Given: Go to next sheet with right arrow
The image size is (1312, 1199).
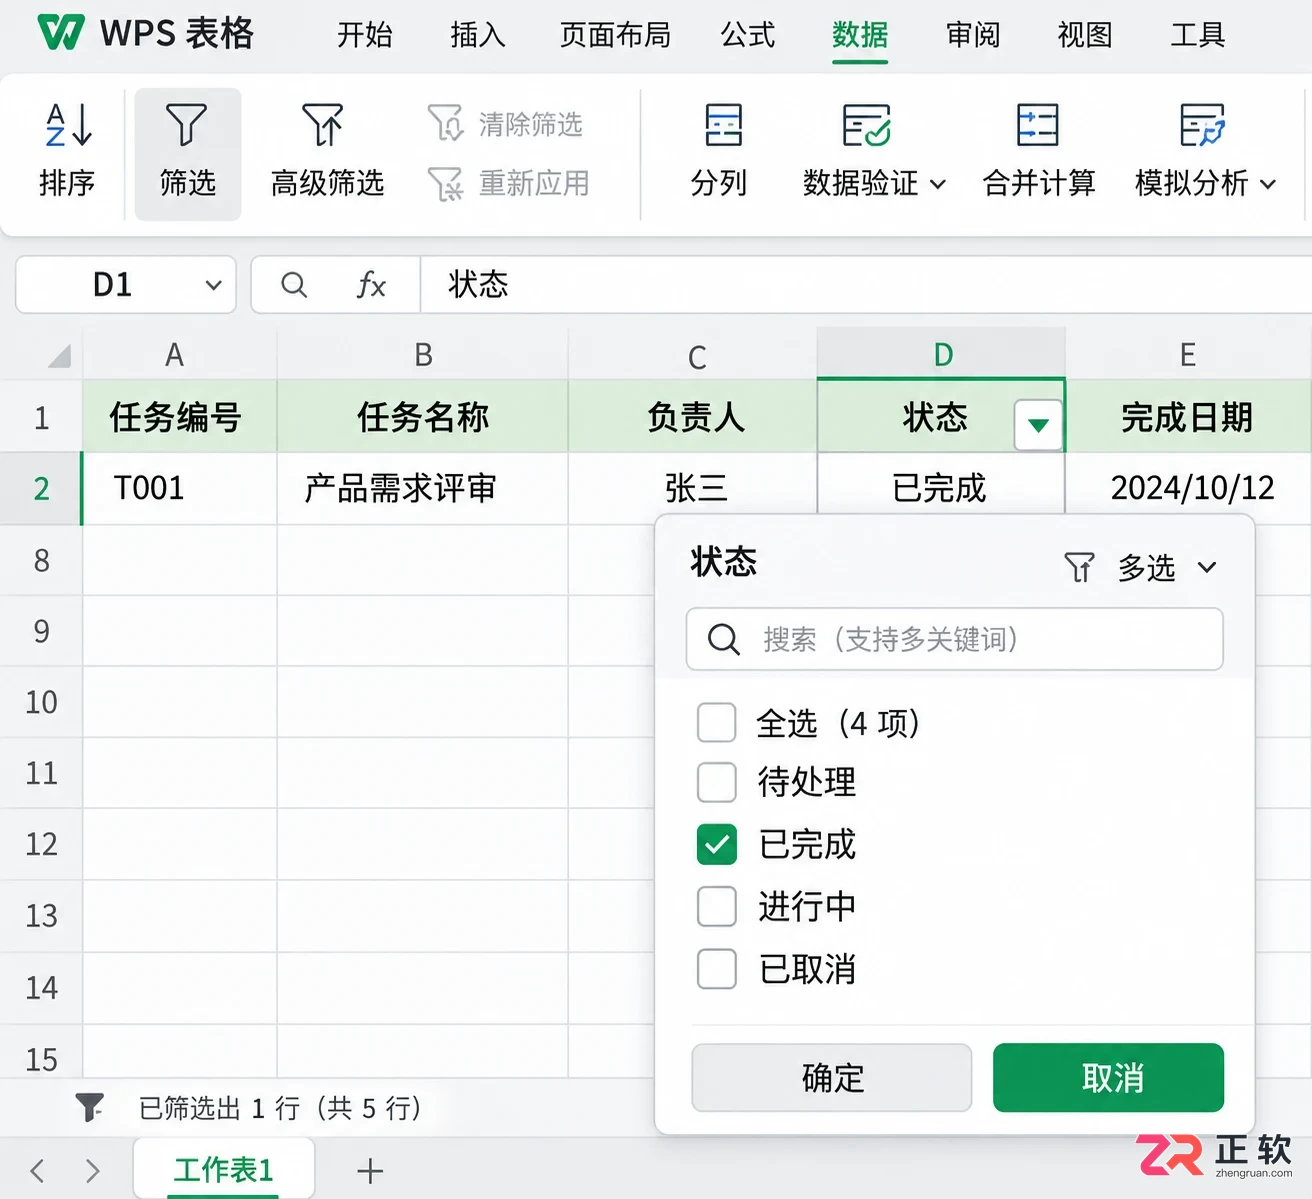Looking at the screenshot, I should (x=93, y=1170).
